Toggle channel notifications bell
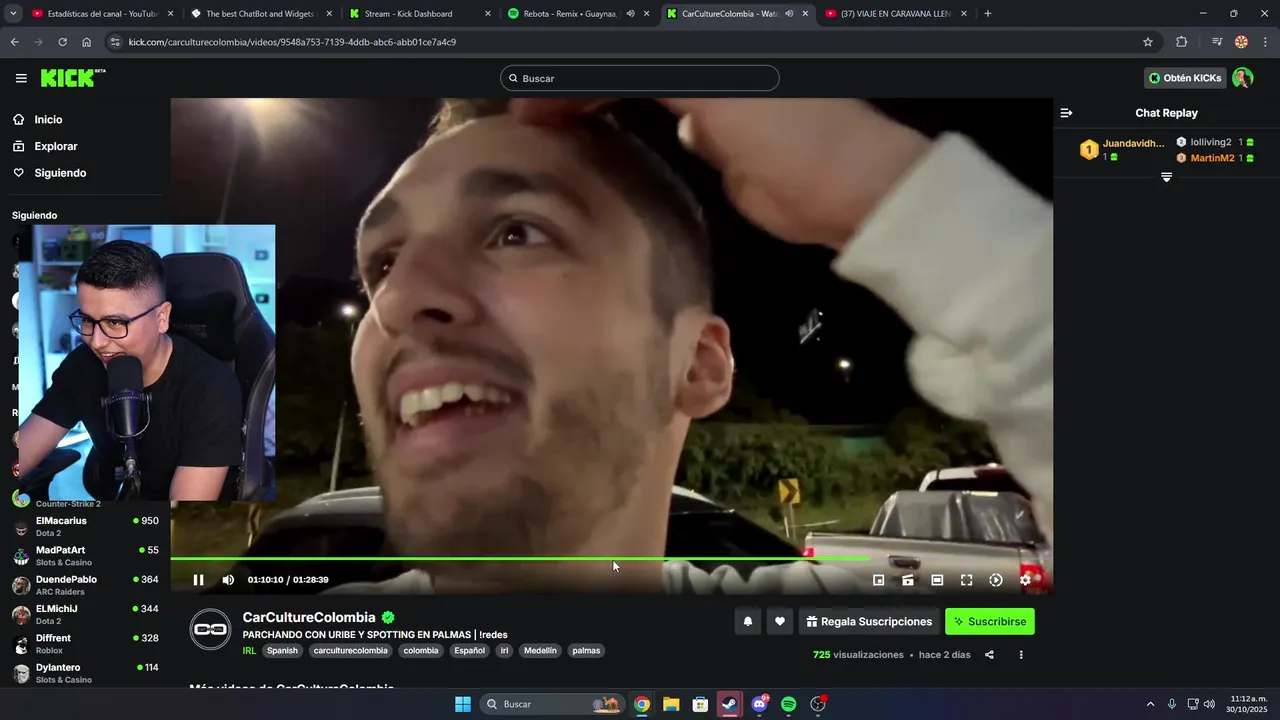Image resolution: width=1280 pixels, height=720 pixels. pos(747,621)
